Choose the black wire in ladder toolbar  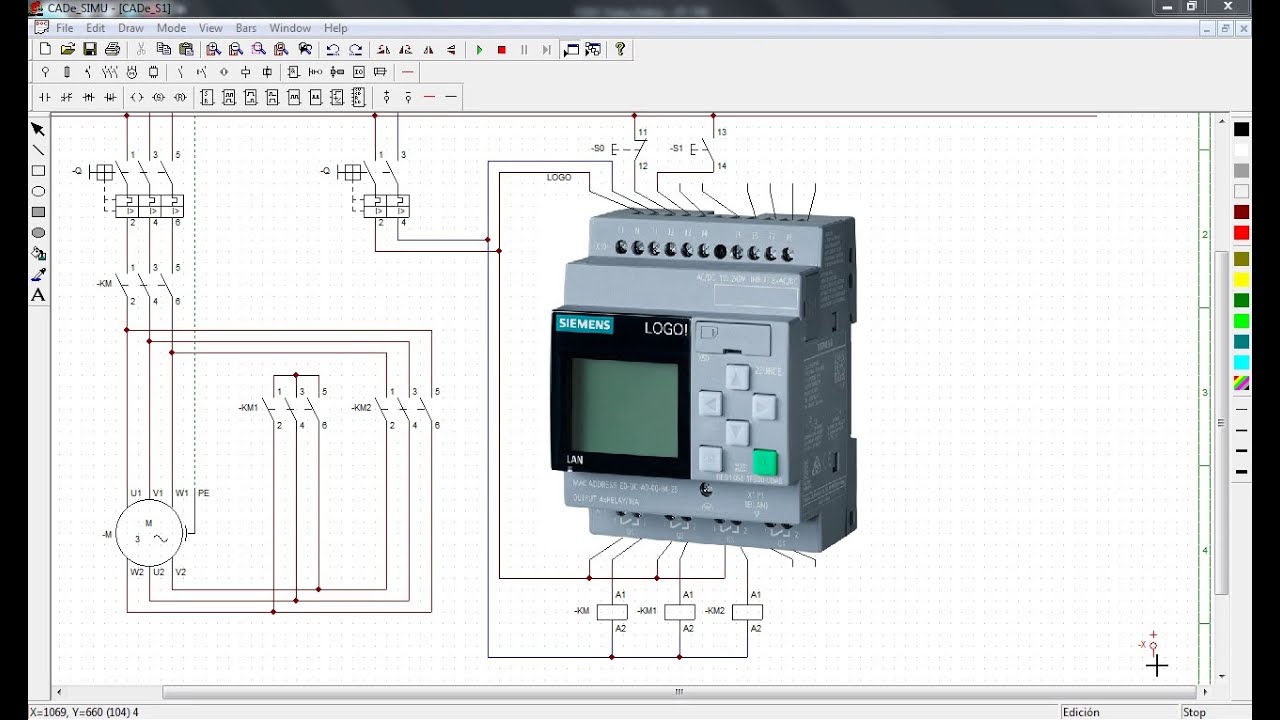coord(452,97)
